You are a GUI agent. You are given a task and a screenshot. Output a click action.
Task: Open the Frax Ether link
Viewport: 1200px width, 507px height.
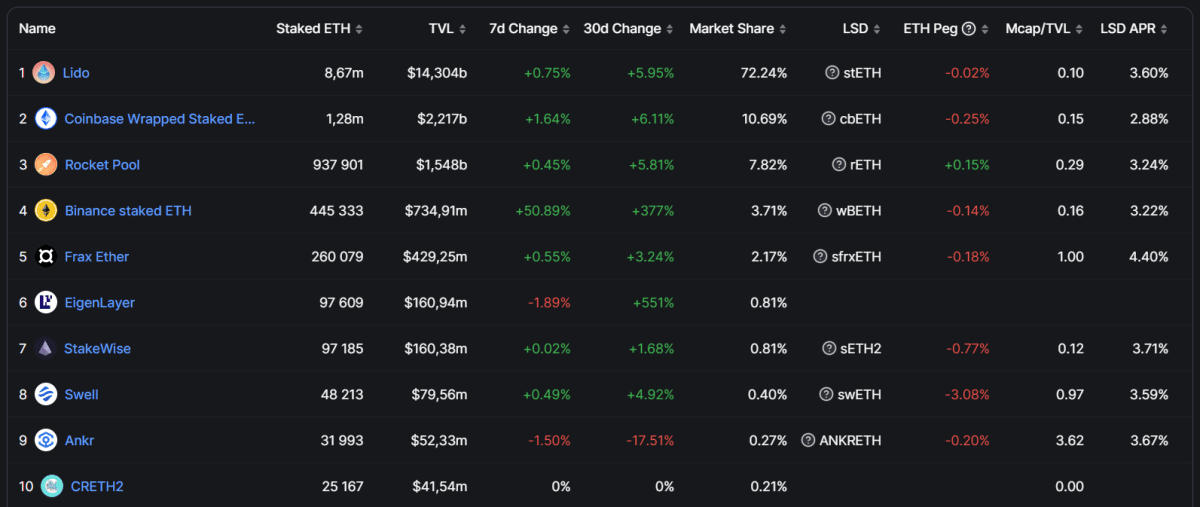coord(97,257)
